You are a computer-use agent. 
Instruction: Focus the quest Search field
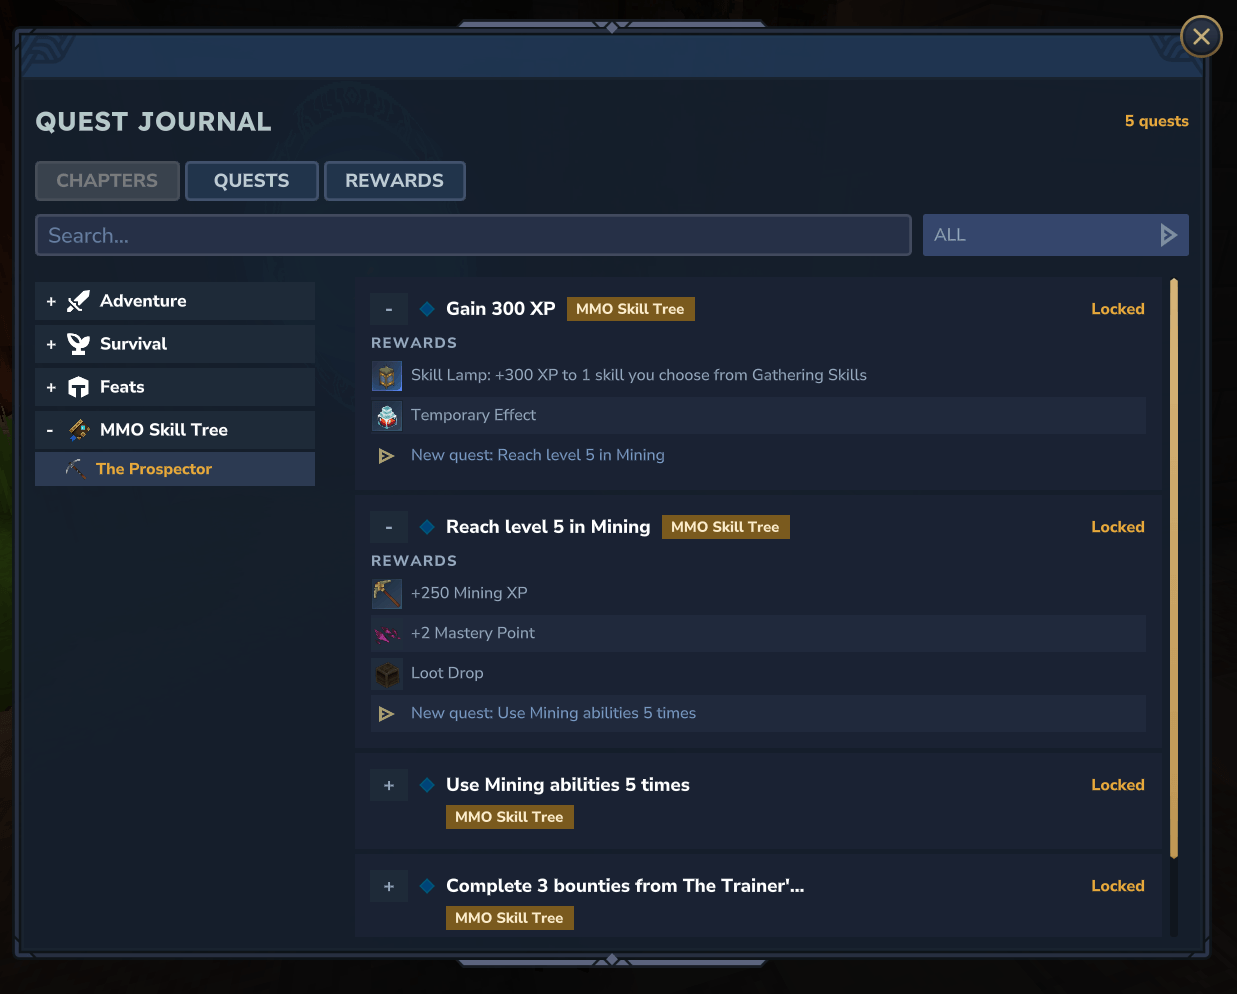click(473, 235)
